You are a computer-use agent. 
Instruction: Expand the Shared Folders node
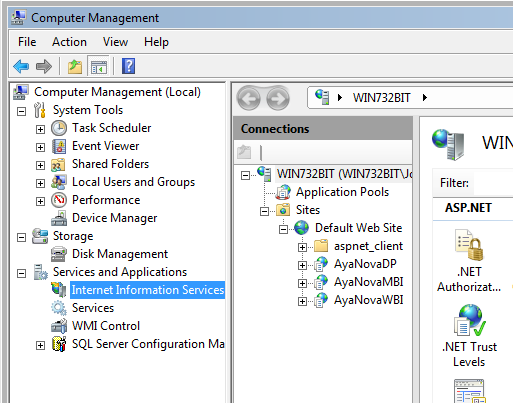(40, 165)
